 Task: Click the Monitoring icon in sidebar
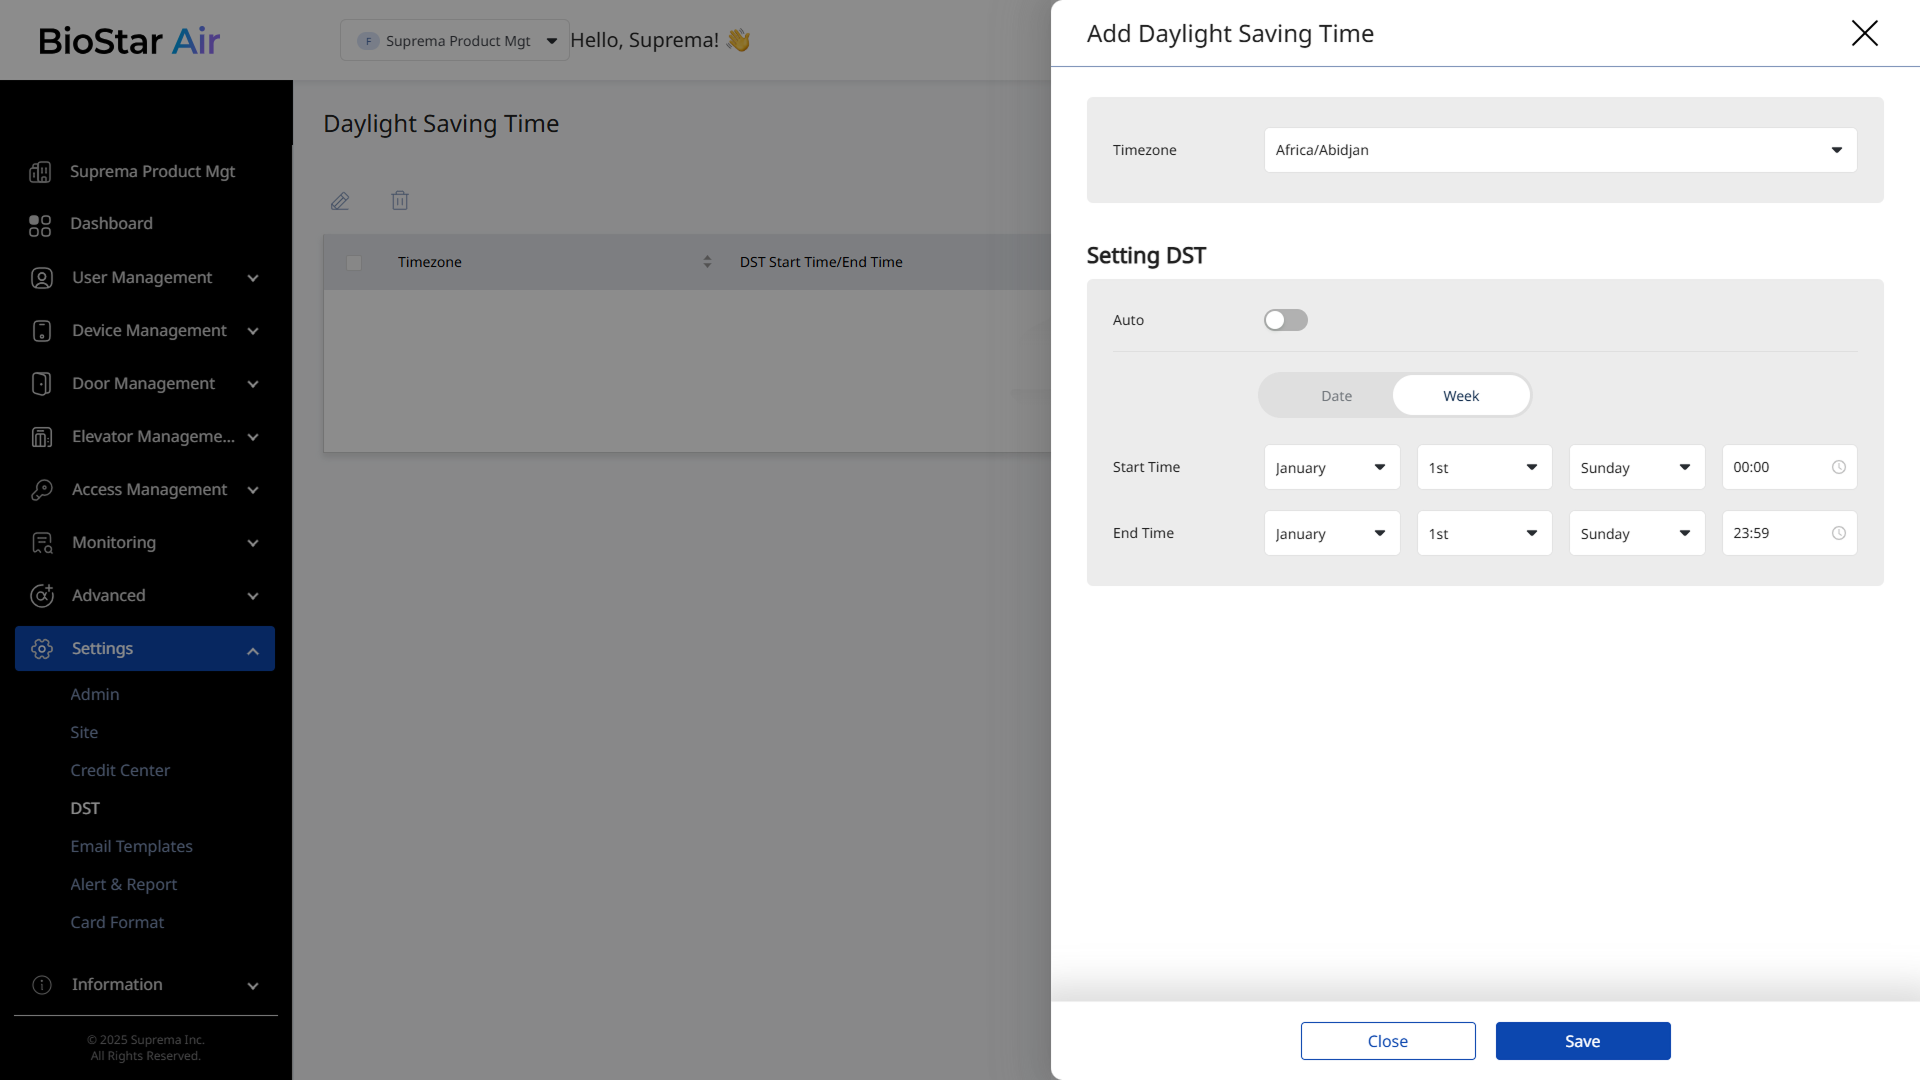[41, 543]
